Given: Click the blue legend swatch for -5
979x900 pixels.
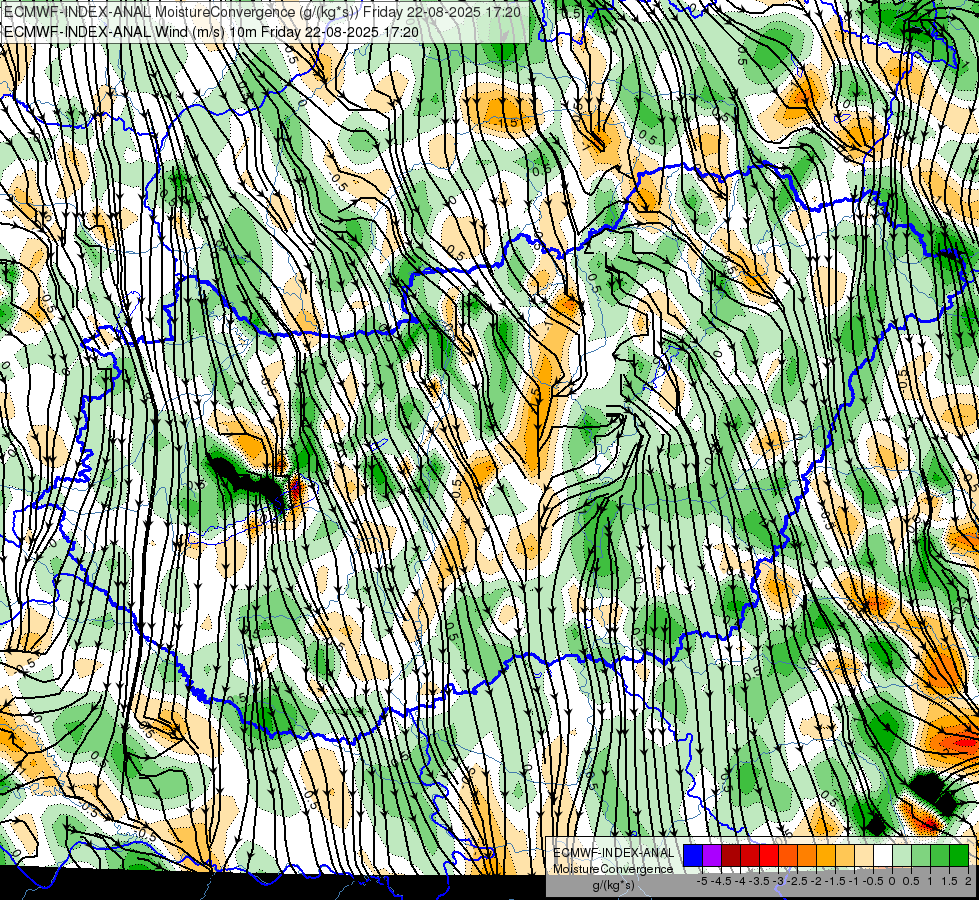Looking at the screenshot, I should point(693,855).
